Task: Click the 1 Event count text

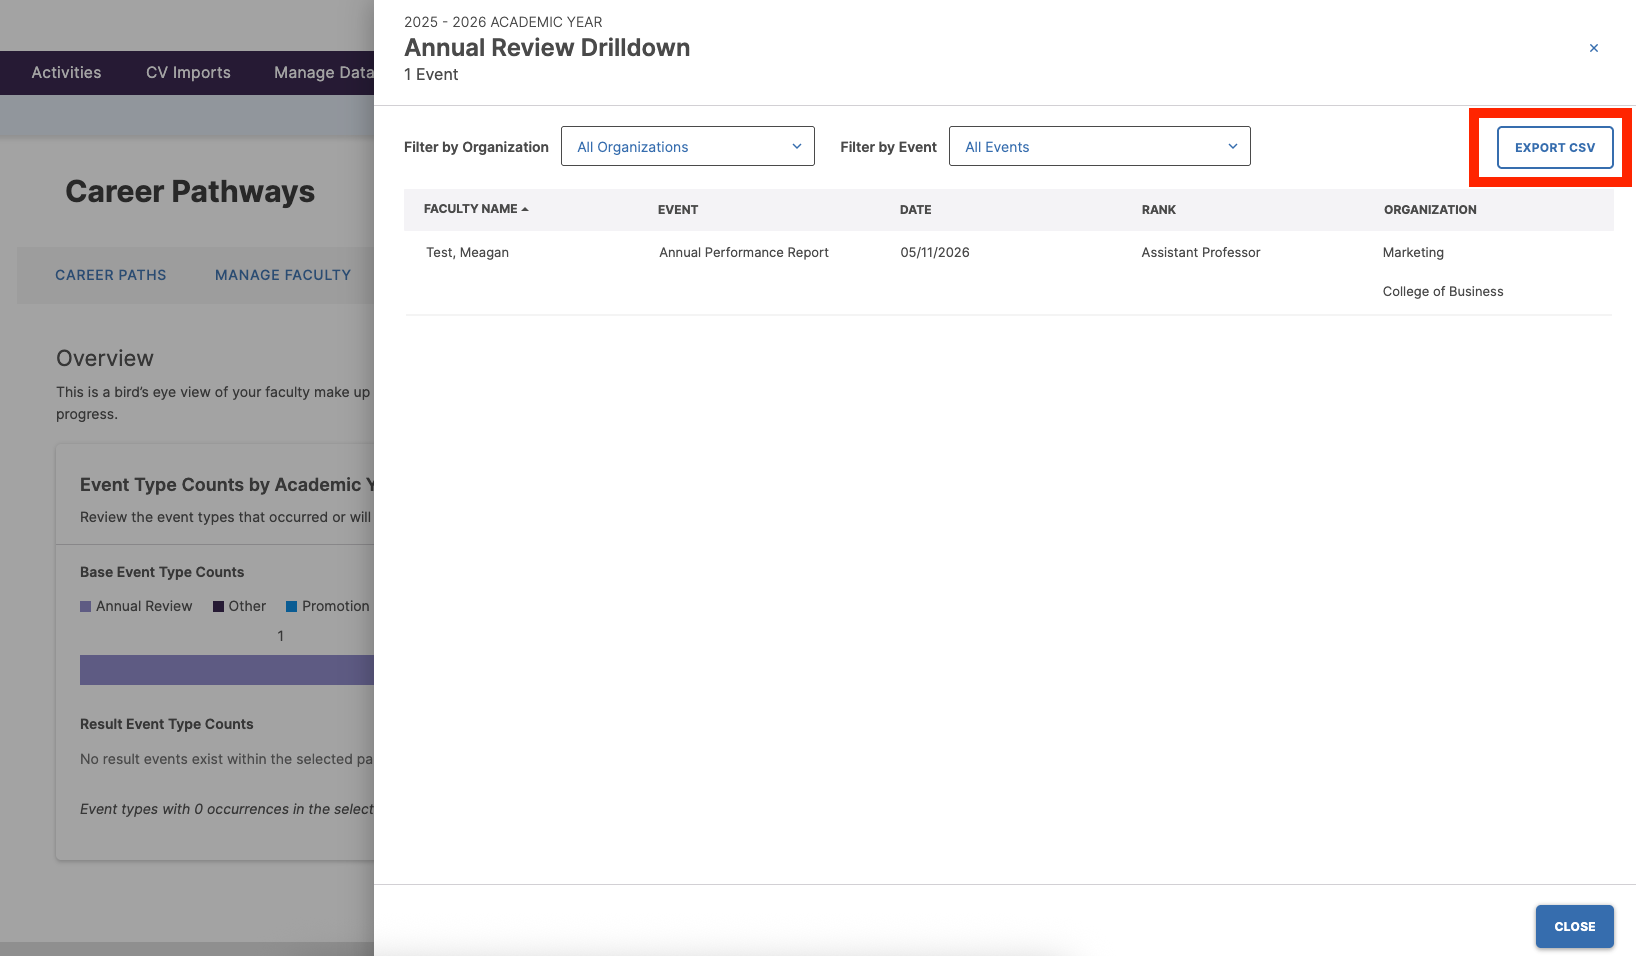Action: (x=431, y=74)
